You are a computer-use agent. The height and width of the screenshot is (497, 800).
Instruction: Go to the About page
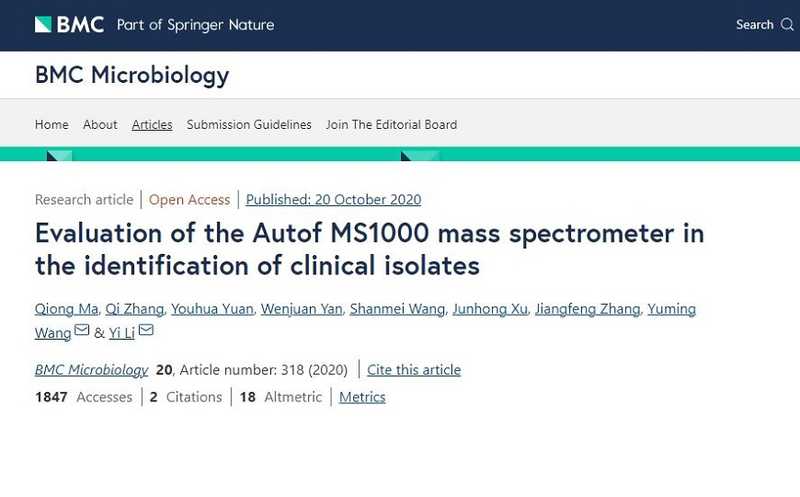point(100,125)
